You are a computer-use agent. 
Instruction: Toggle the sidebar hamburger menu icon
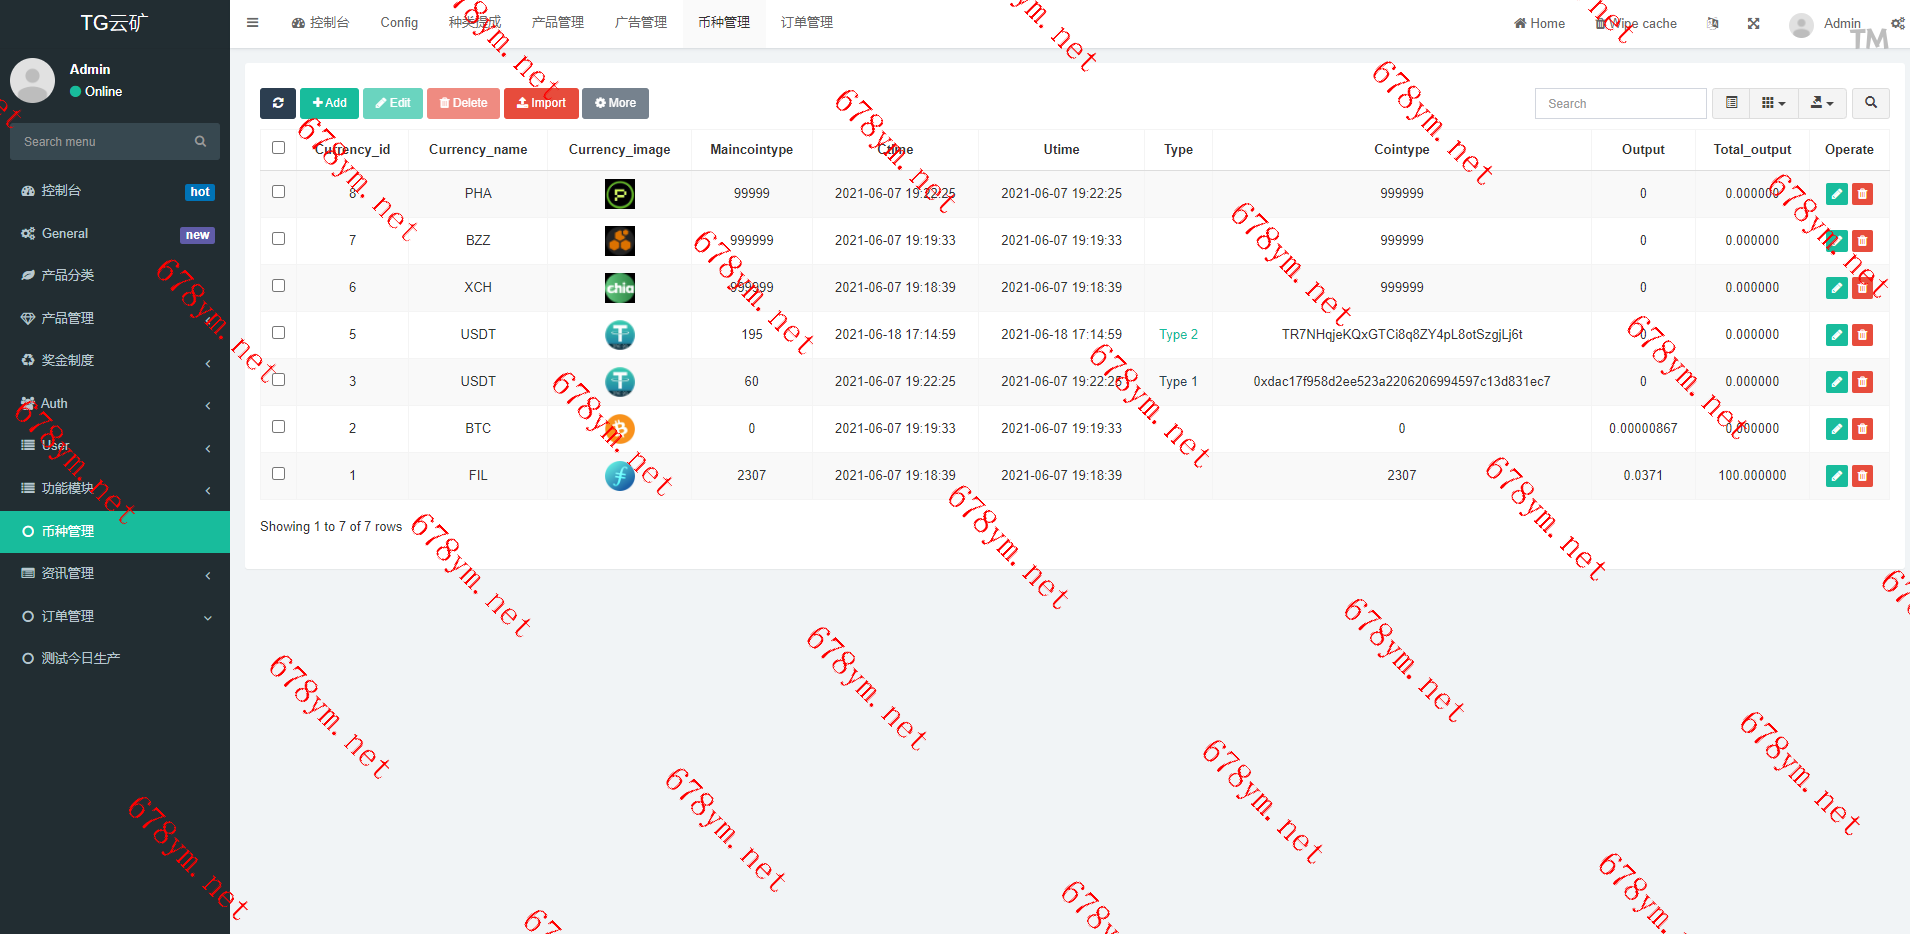(x=253, y=23)
